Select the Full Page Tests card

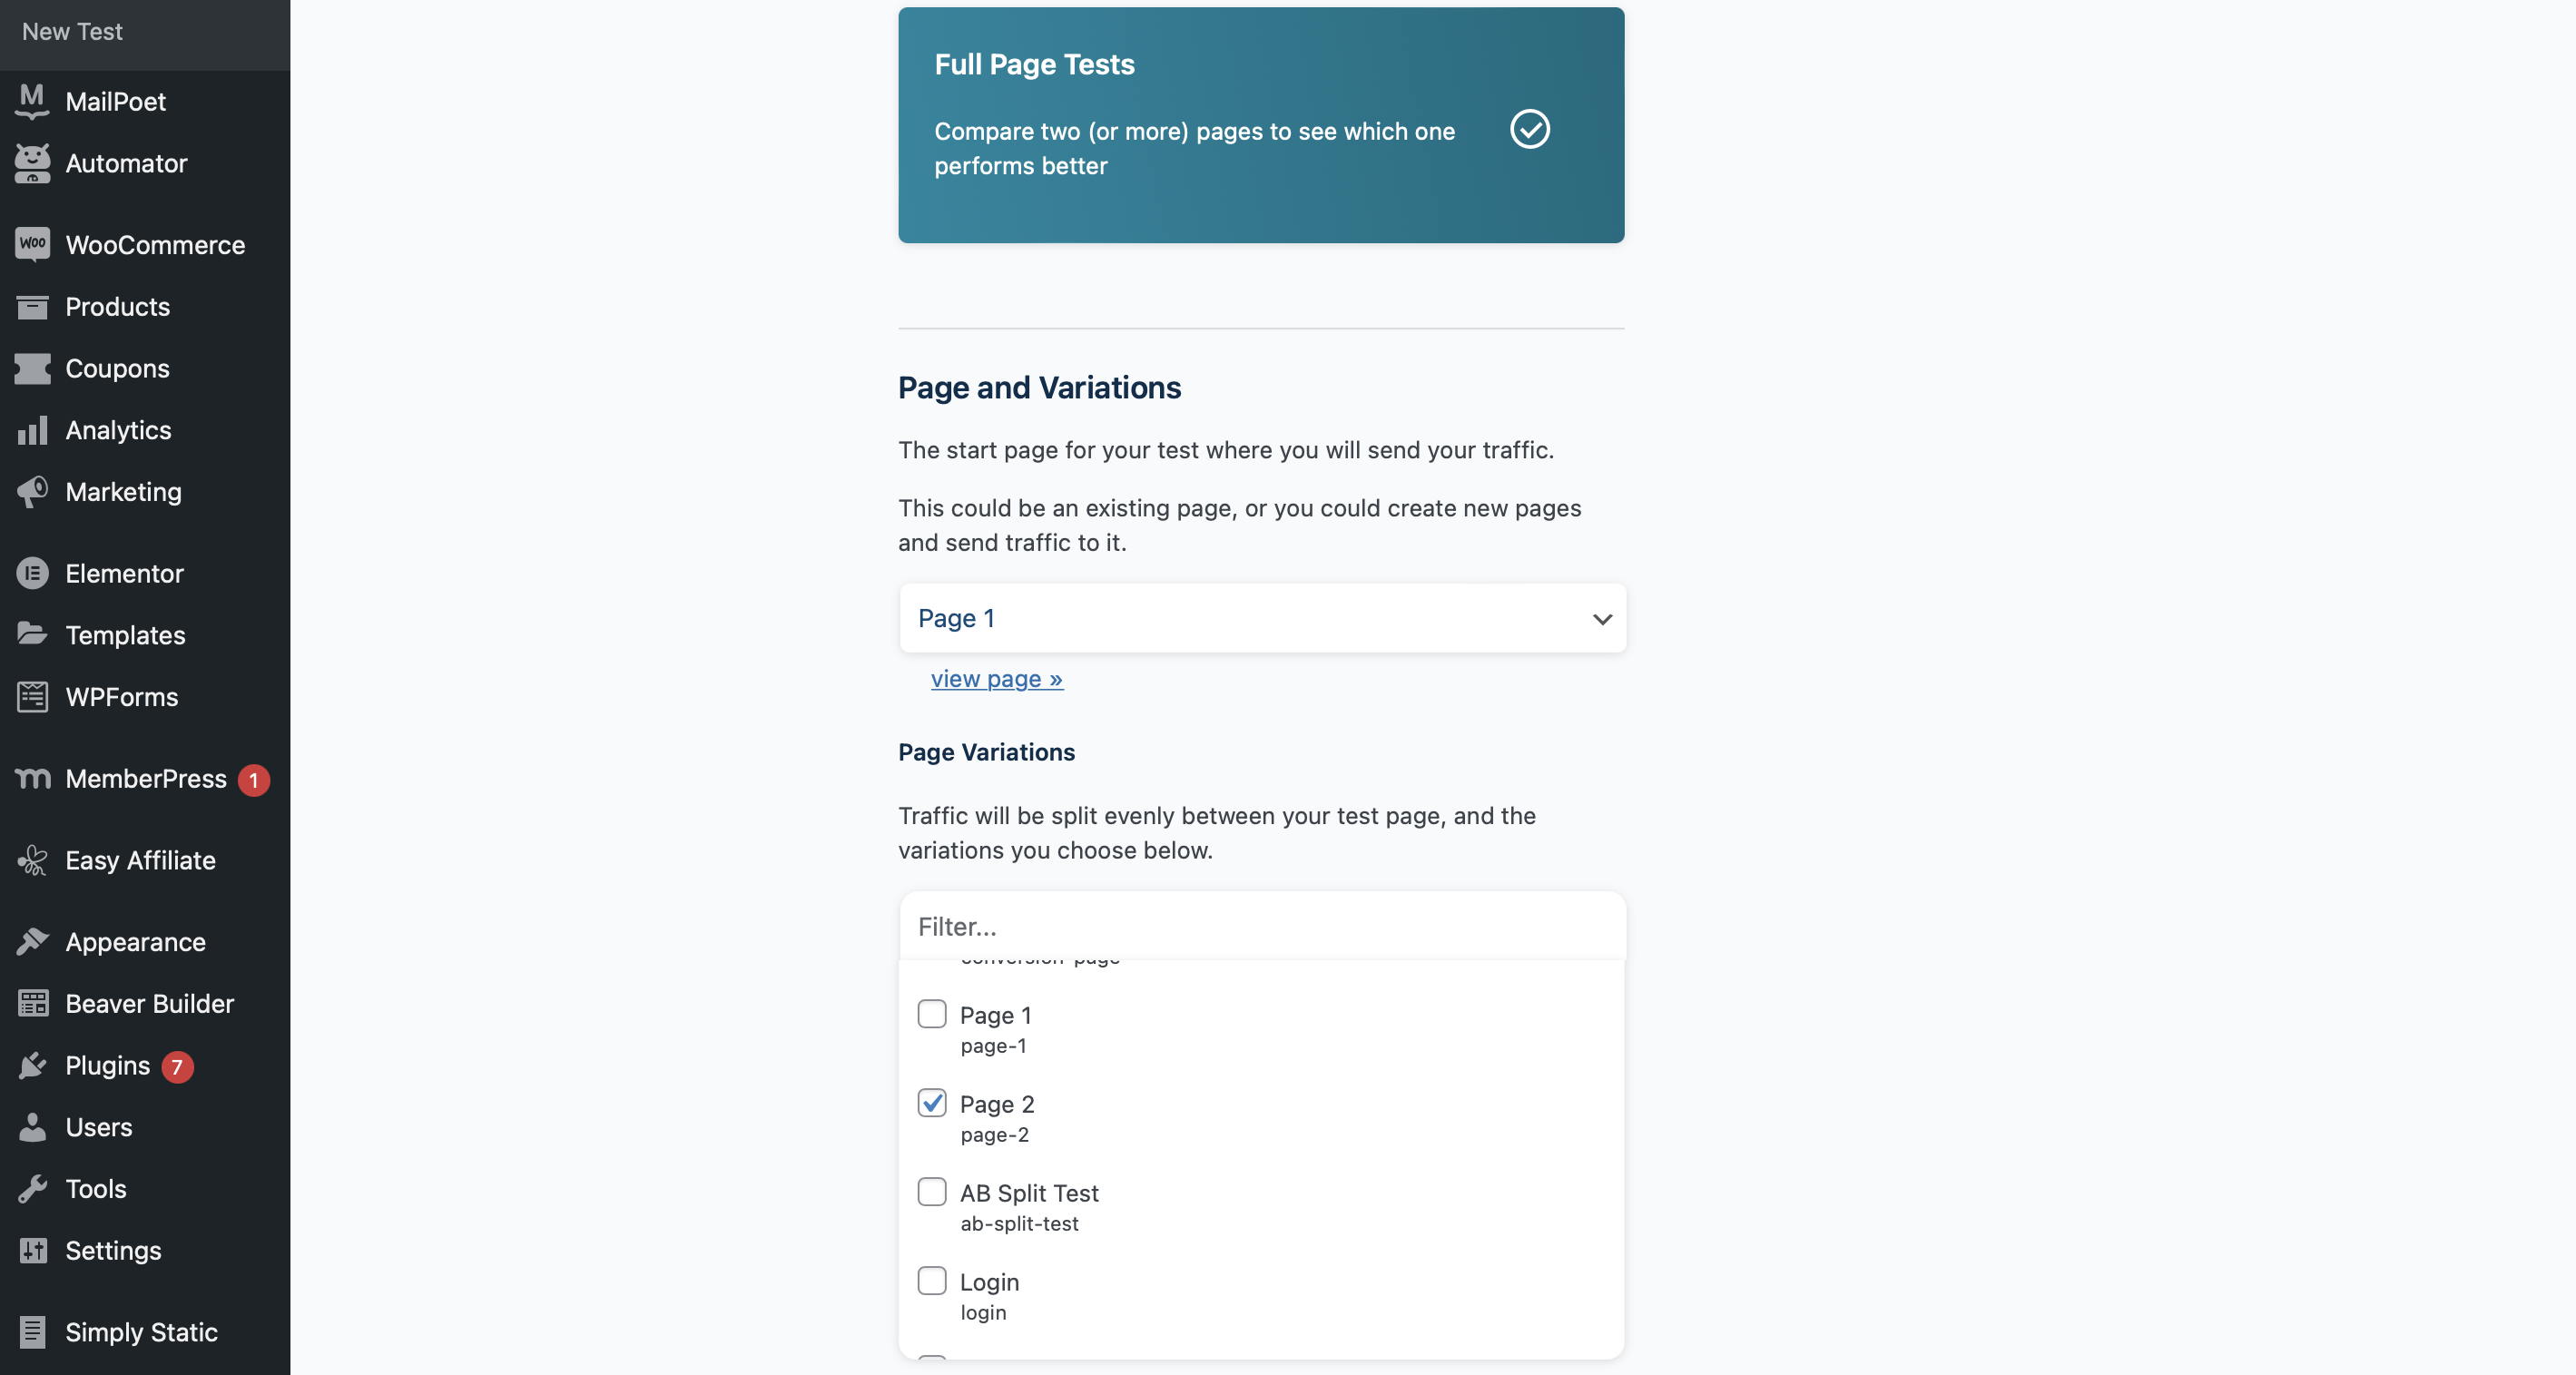[1261, 125]
